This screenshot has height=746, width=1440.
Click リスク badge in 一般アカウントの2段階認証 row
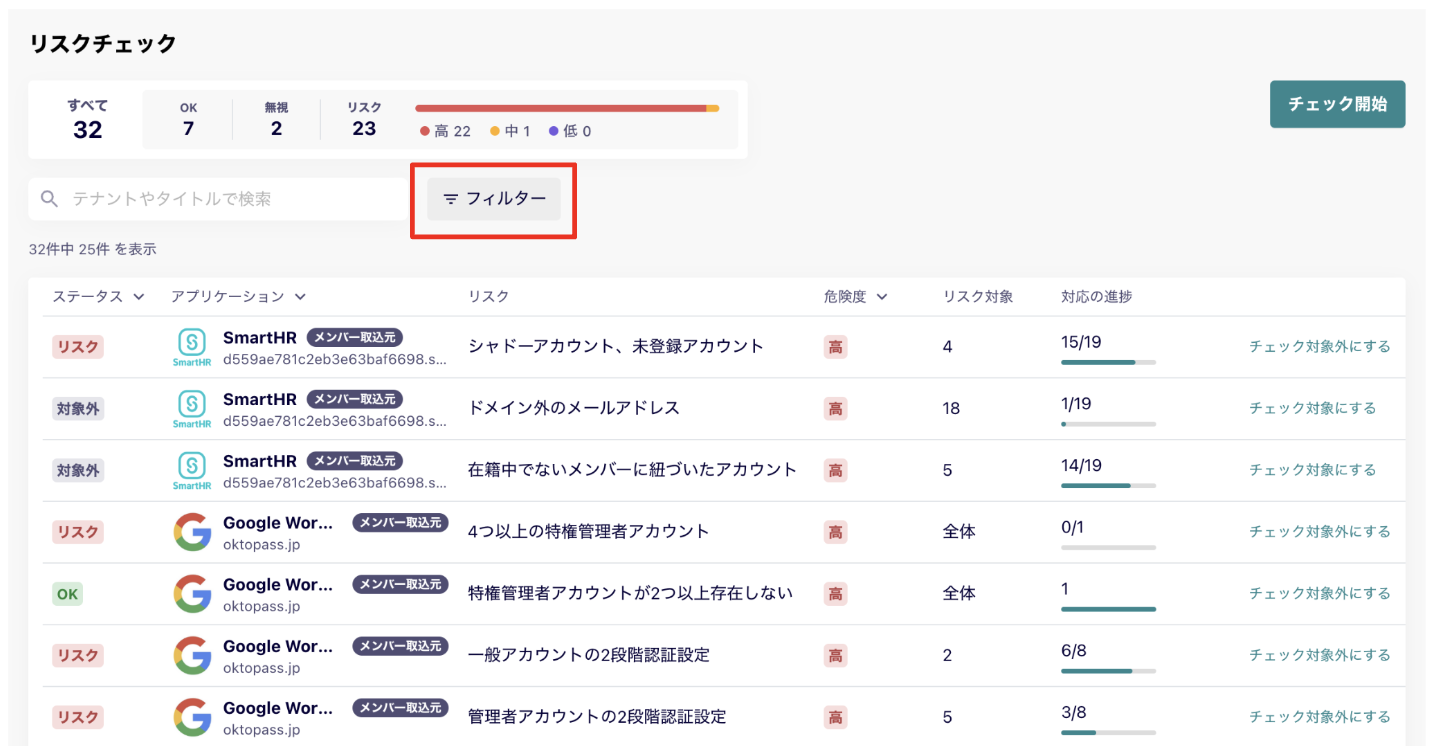click(78, 656)
